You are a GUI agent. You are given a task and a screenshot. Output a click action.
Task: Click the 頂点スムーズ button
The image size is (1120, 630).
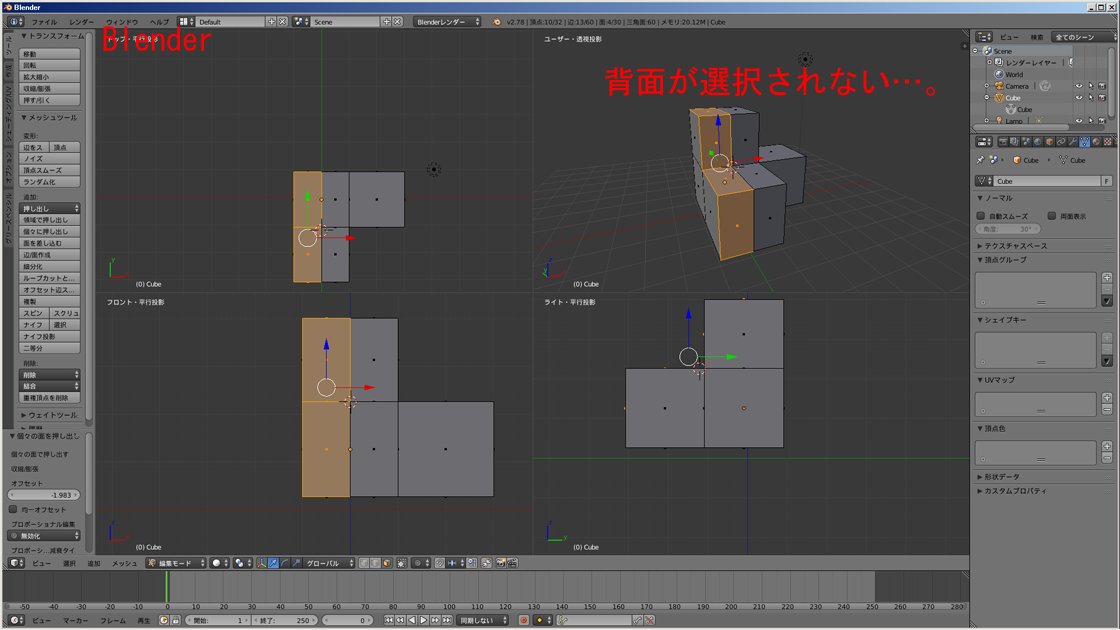[x=49, y=170]
